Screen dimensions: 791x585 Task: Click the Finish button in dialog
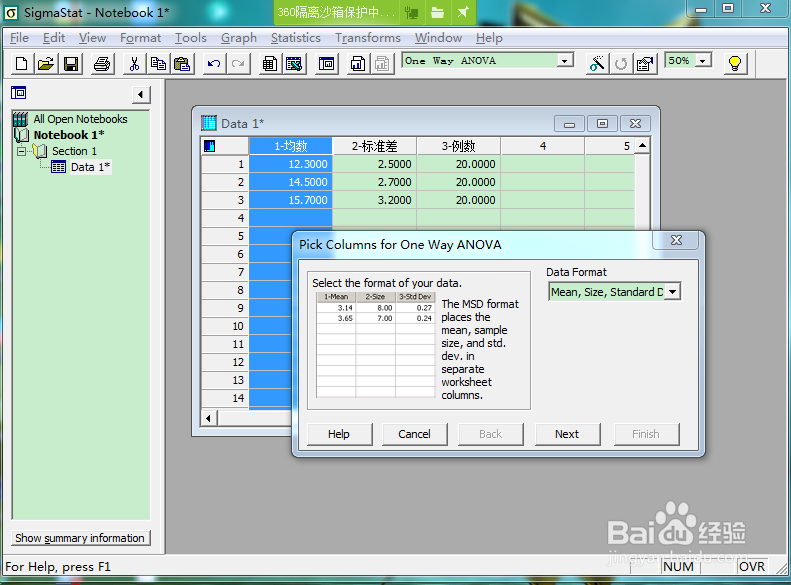(646, 434)
